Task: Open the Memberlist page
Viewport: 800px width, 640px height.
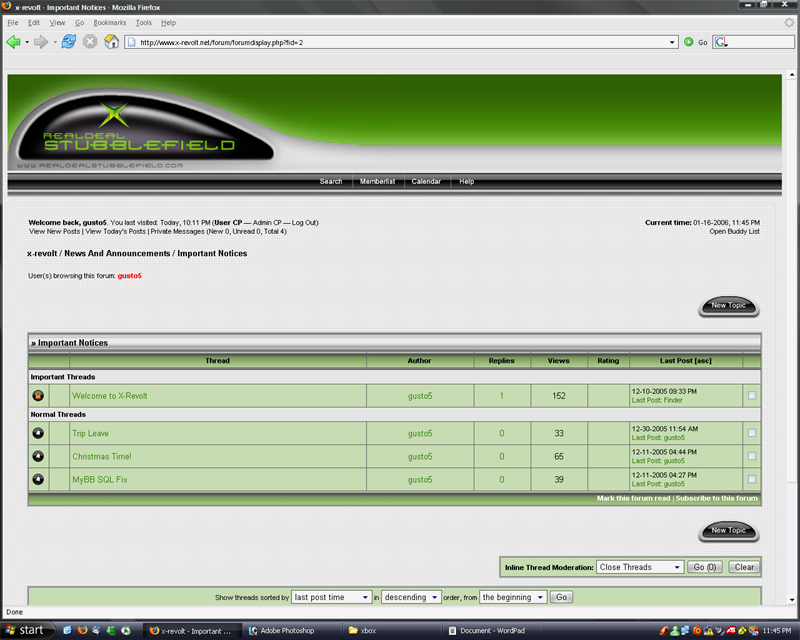Action: (378, 181)
